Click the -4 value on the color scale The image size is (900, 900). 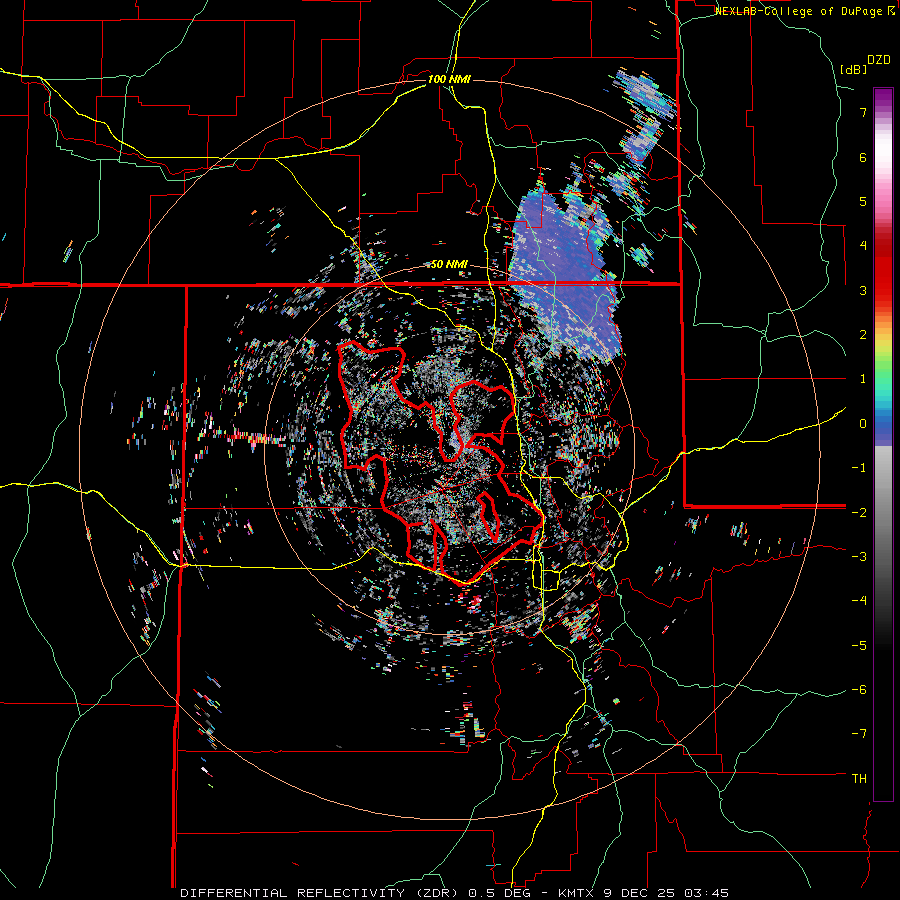(859, 601)
